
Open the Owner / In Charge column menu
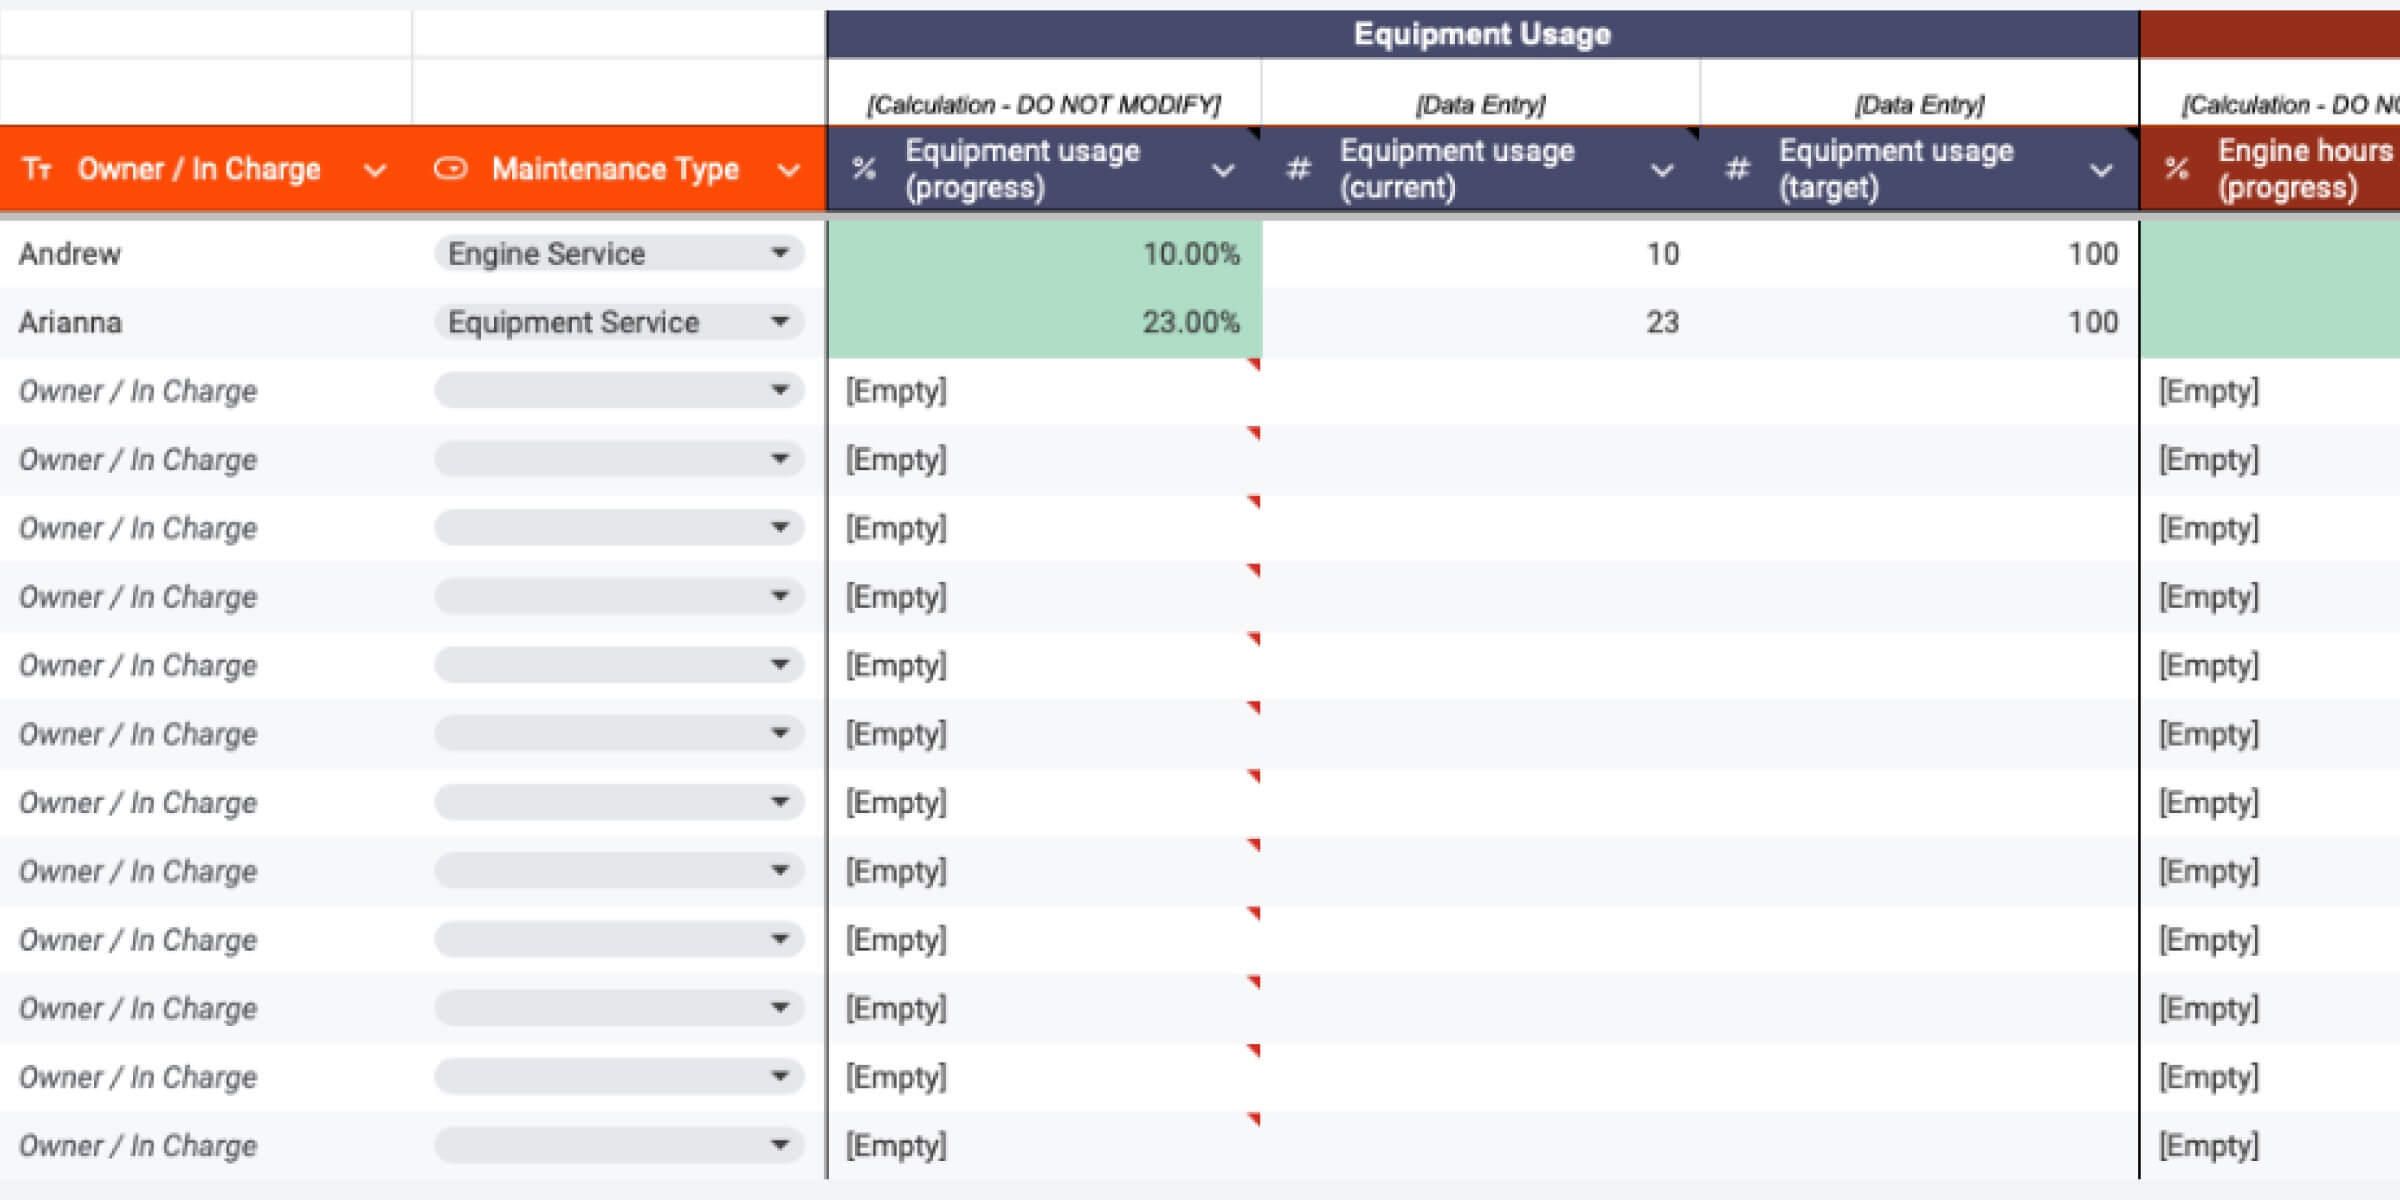coord(376,168)
